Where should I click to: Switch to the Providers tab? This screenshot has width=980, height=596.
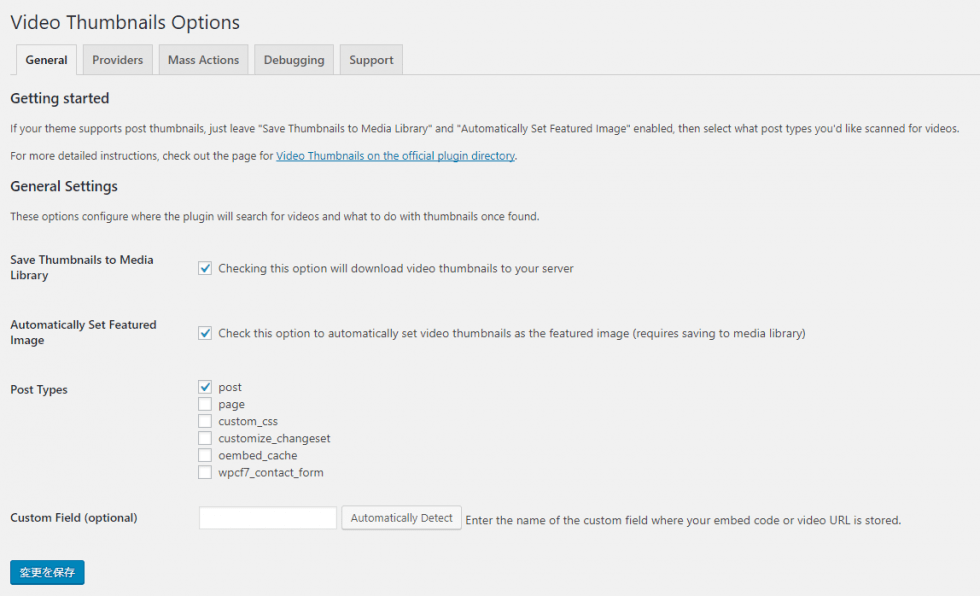coord(117,60)
